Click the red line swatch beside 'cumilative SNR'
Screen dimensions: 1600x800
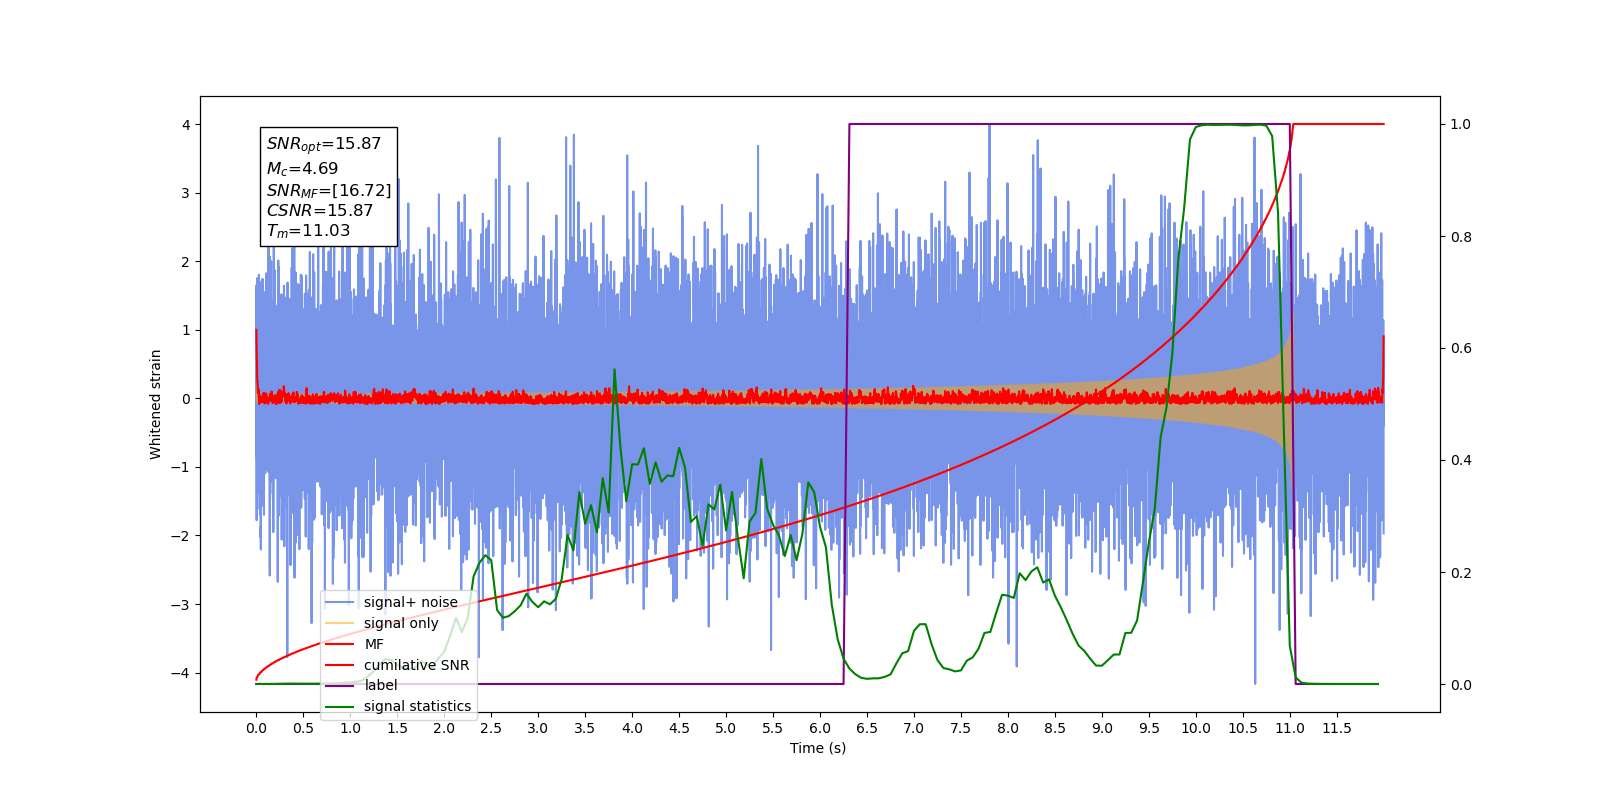pyautogui.click(x=340, y=665)
